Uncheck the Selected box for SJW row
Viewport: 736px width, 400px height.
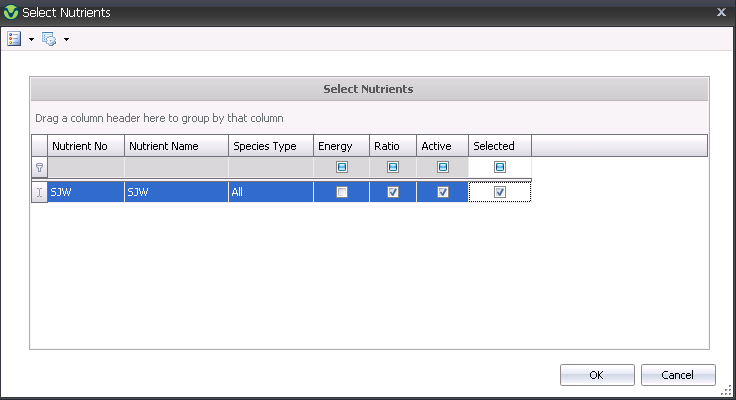click(x=500, y=192)
